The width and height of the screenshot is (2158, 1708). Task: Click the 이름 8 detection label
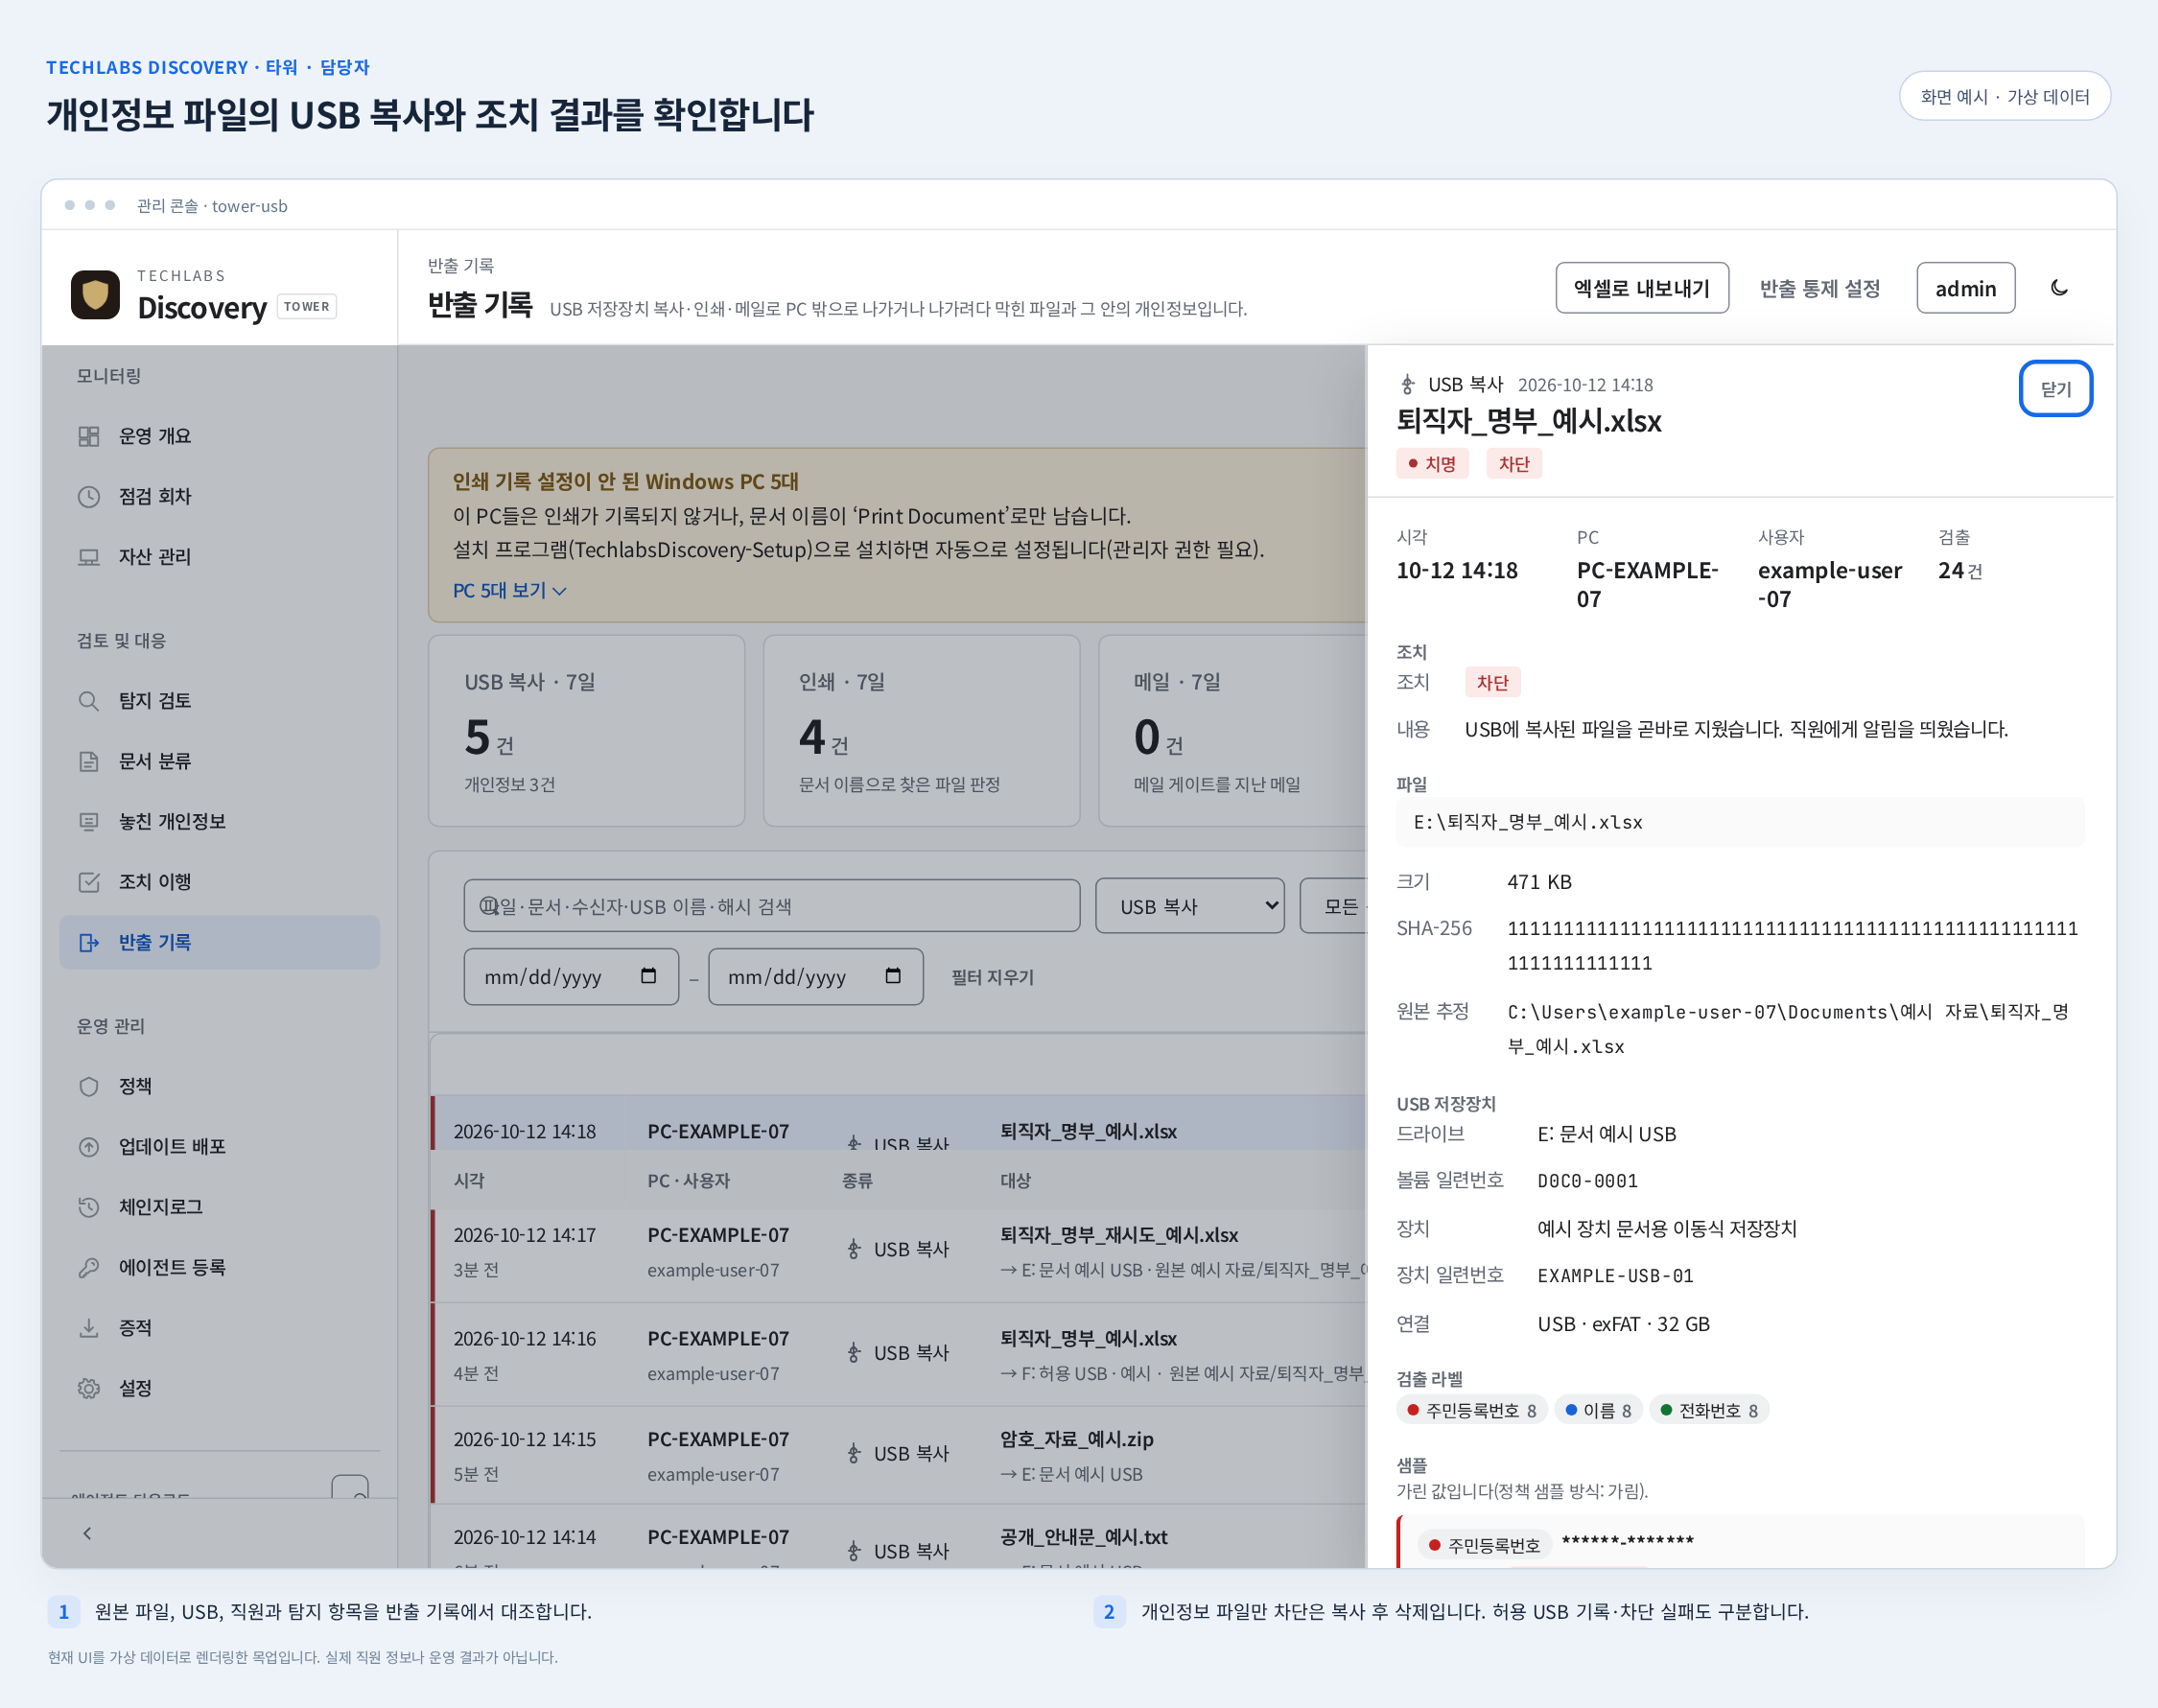click(x=1598, y=1410)
